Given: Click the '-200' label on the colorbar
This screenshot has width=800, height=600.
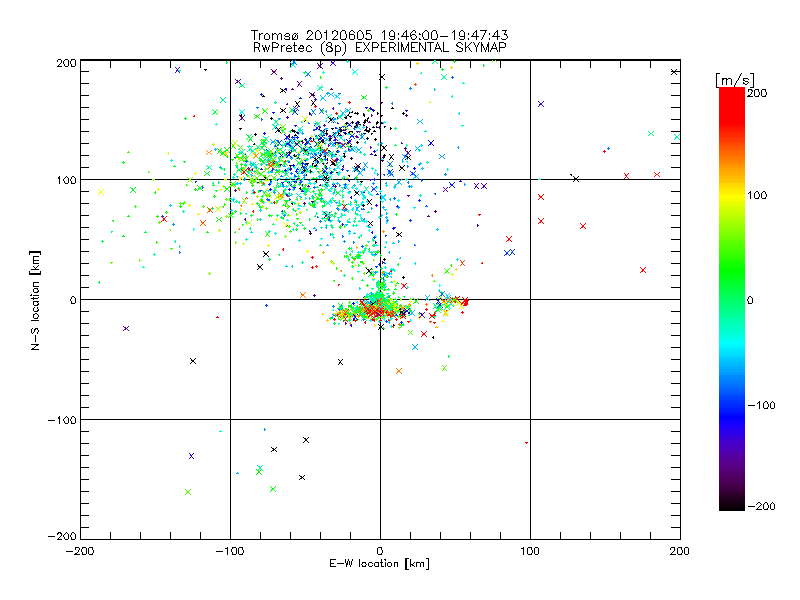Looking at the screenshot, I should coord(761,506).
